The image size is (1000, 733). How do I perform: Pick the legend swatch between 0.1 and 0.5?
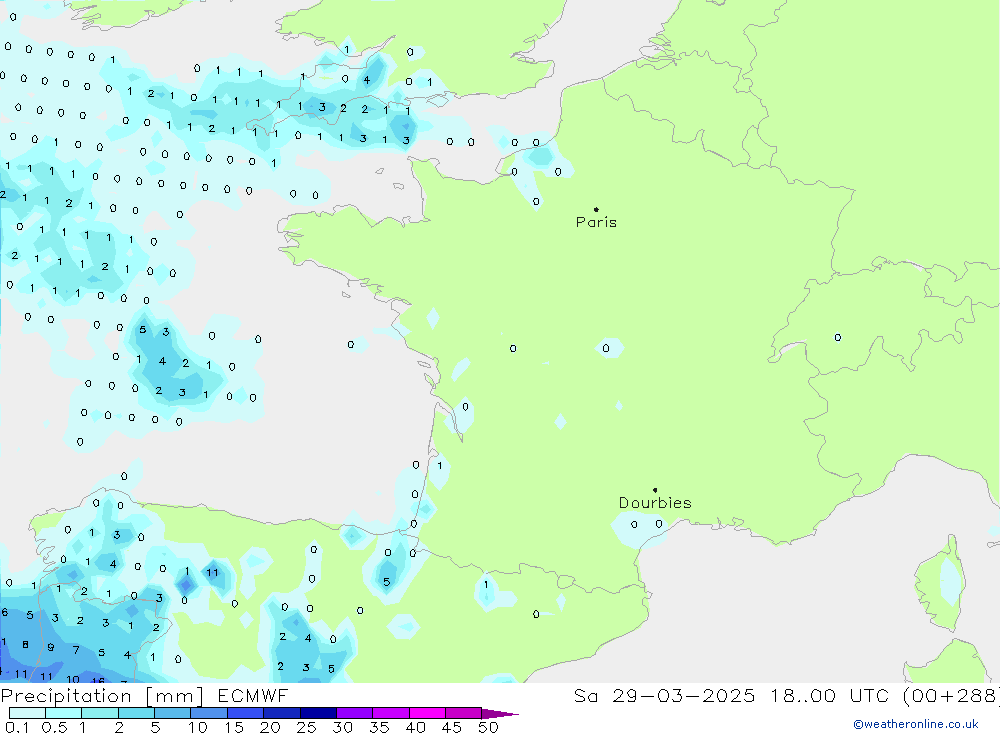click(x=27, y=713)
